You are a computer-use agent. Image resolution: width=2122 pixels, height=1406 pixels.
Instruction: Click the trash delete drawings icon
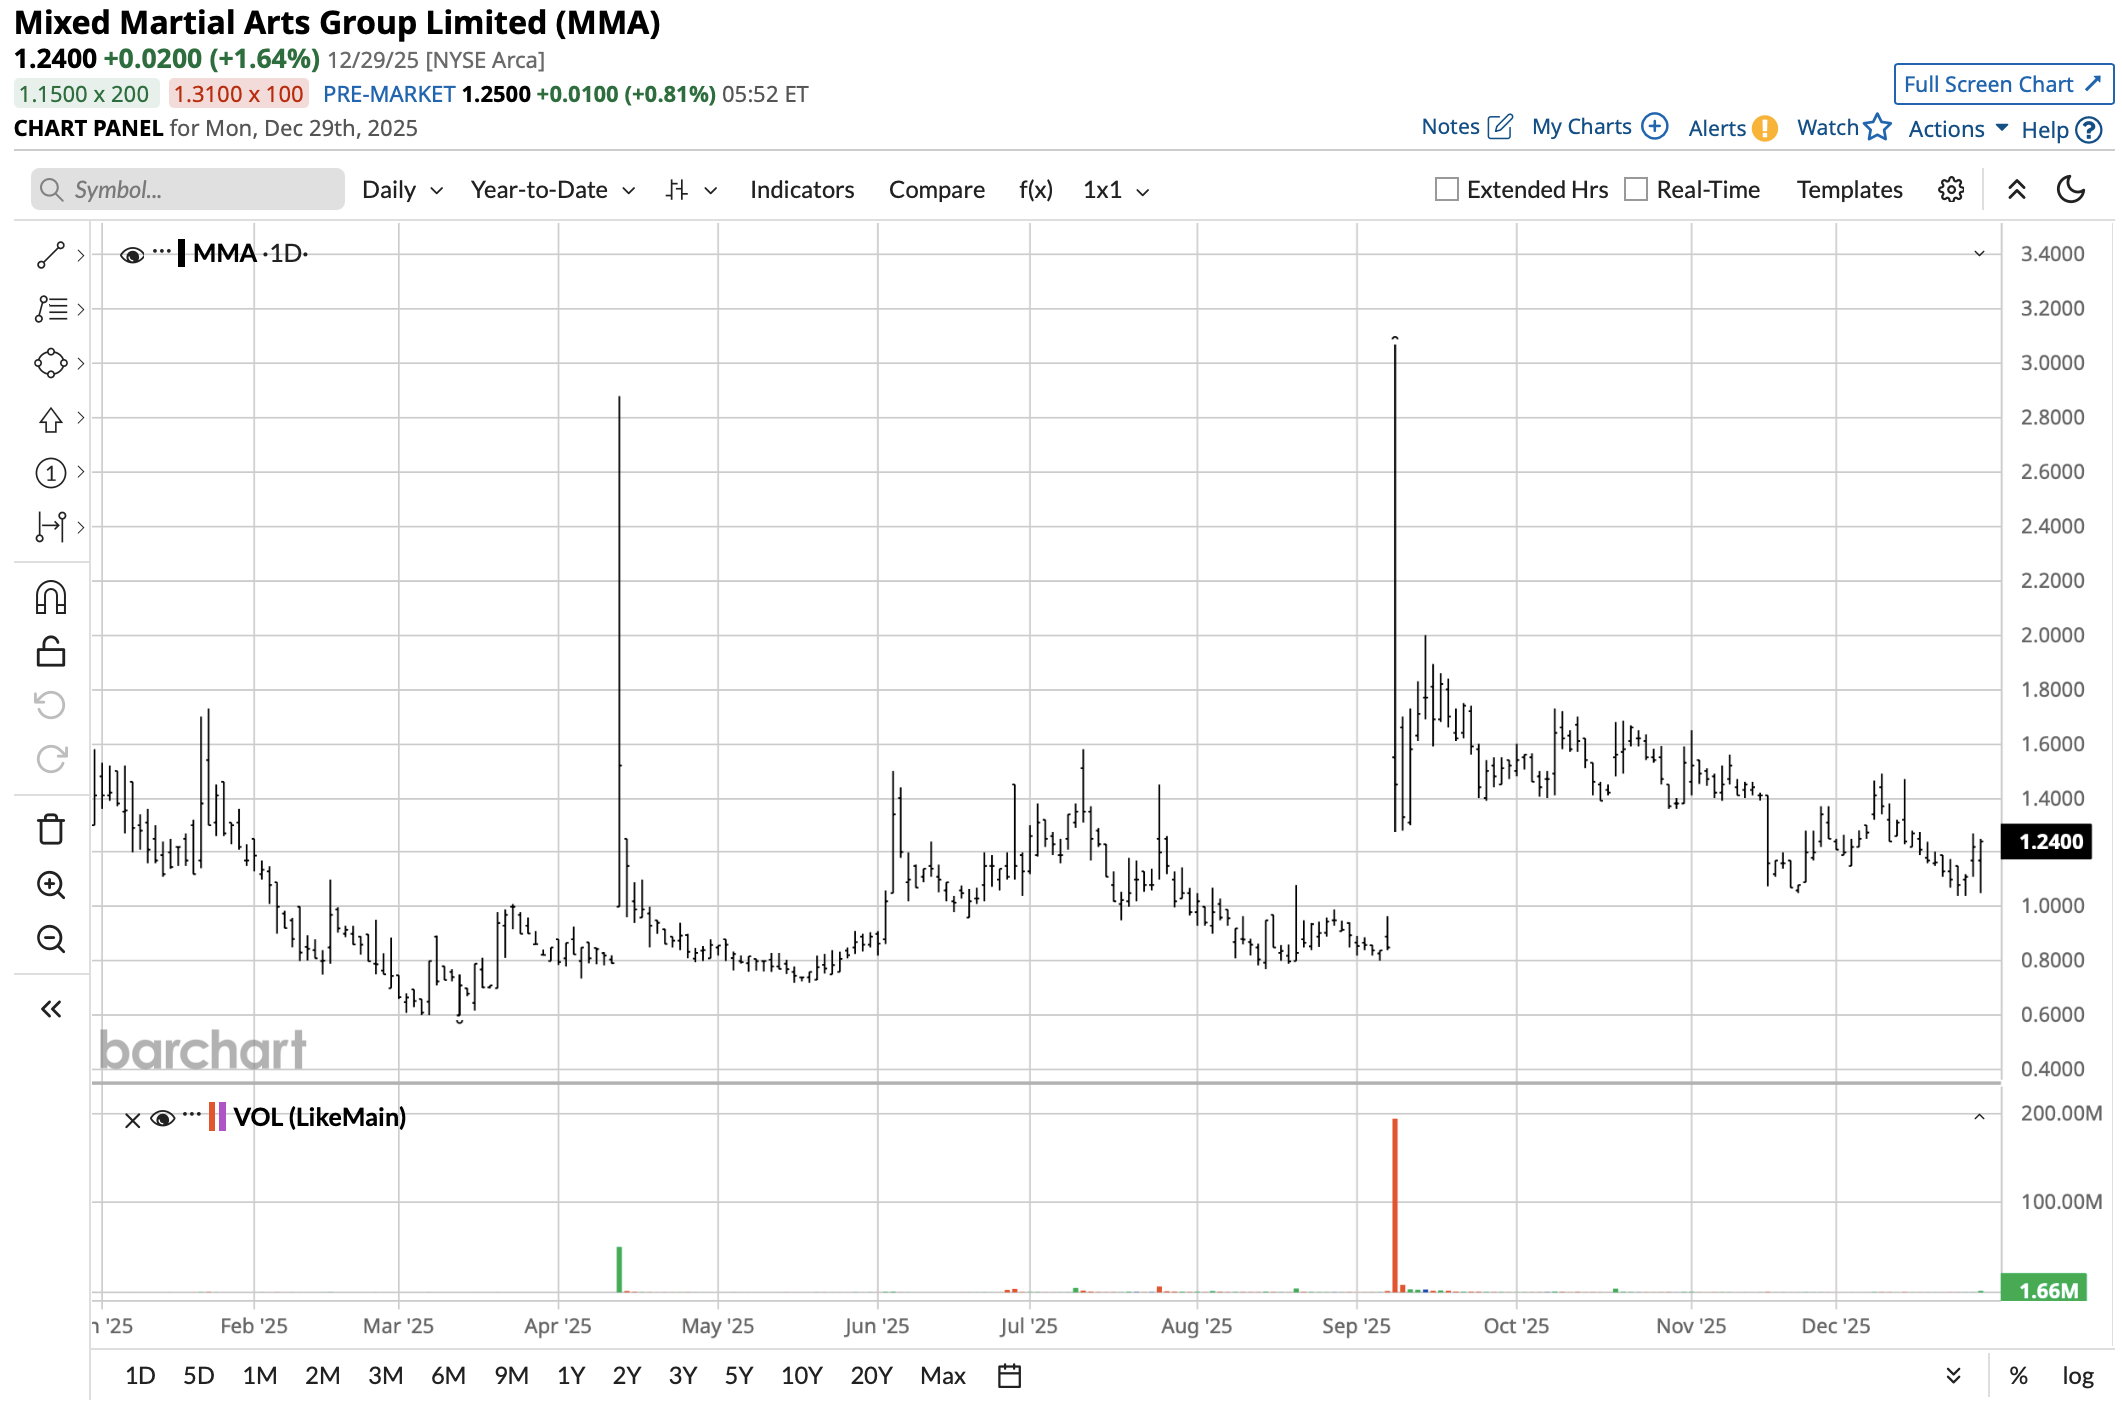[x=50, y=829]
